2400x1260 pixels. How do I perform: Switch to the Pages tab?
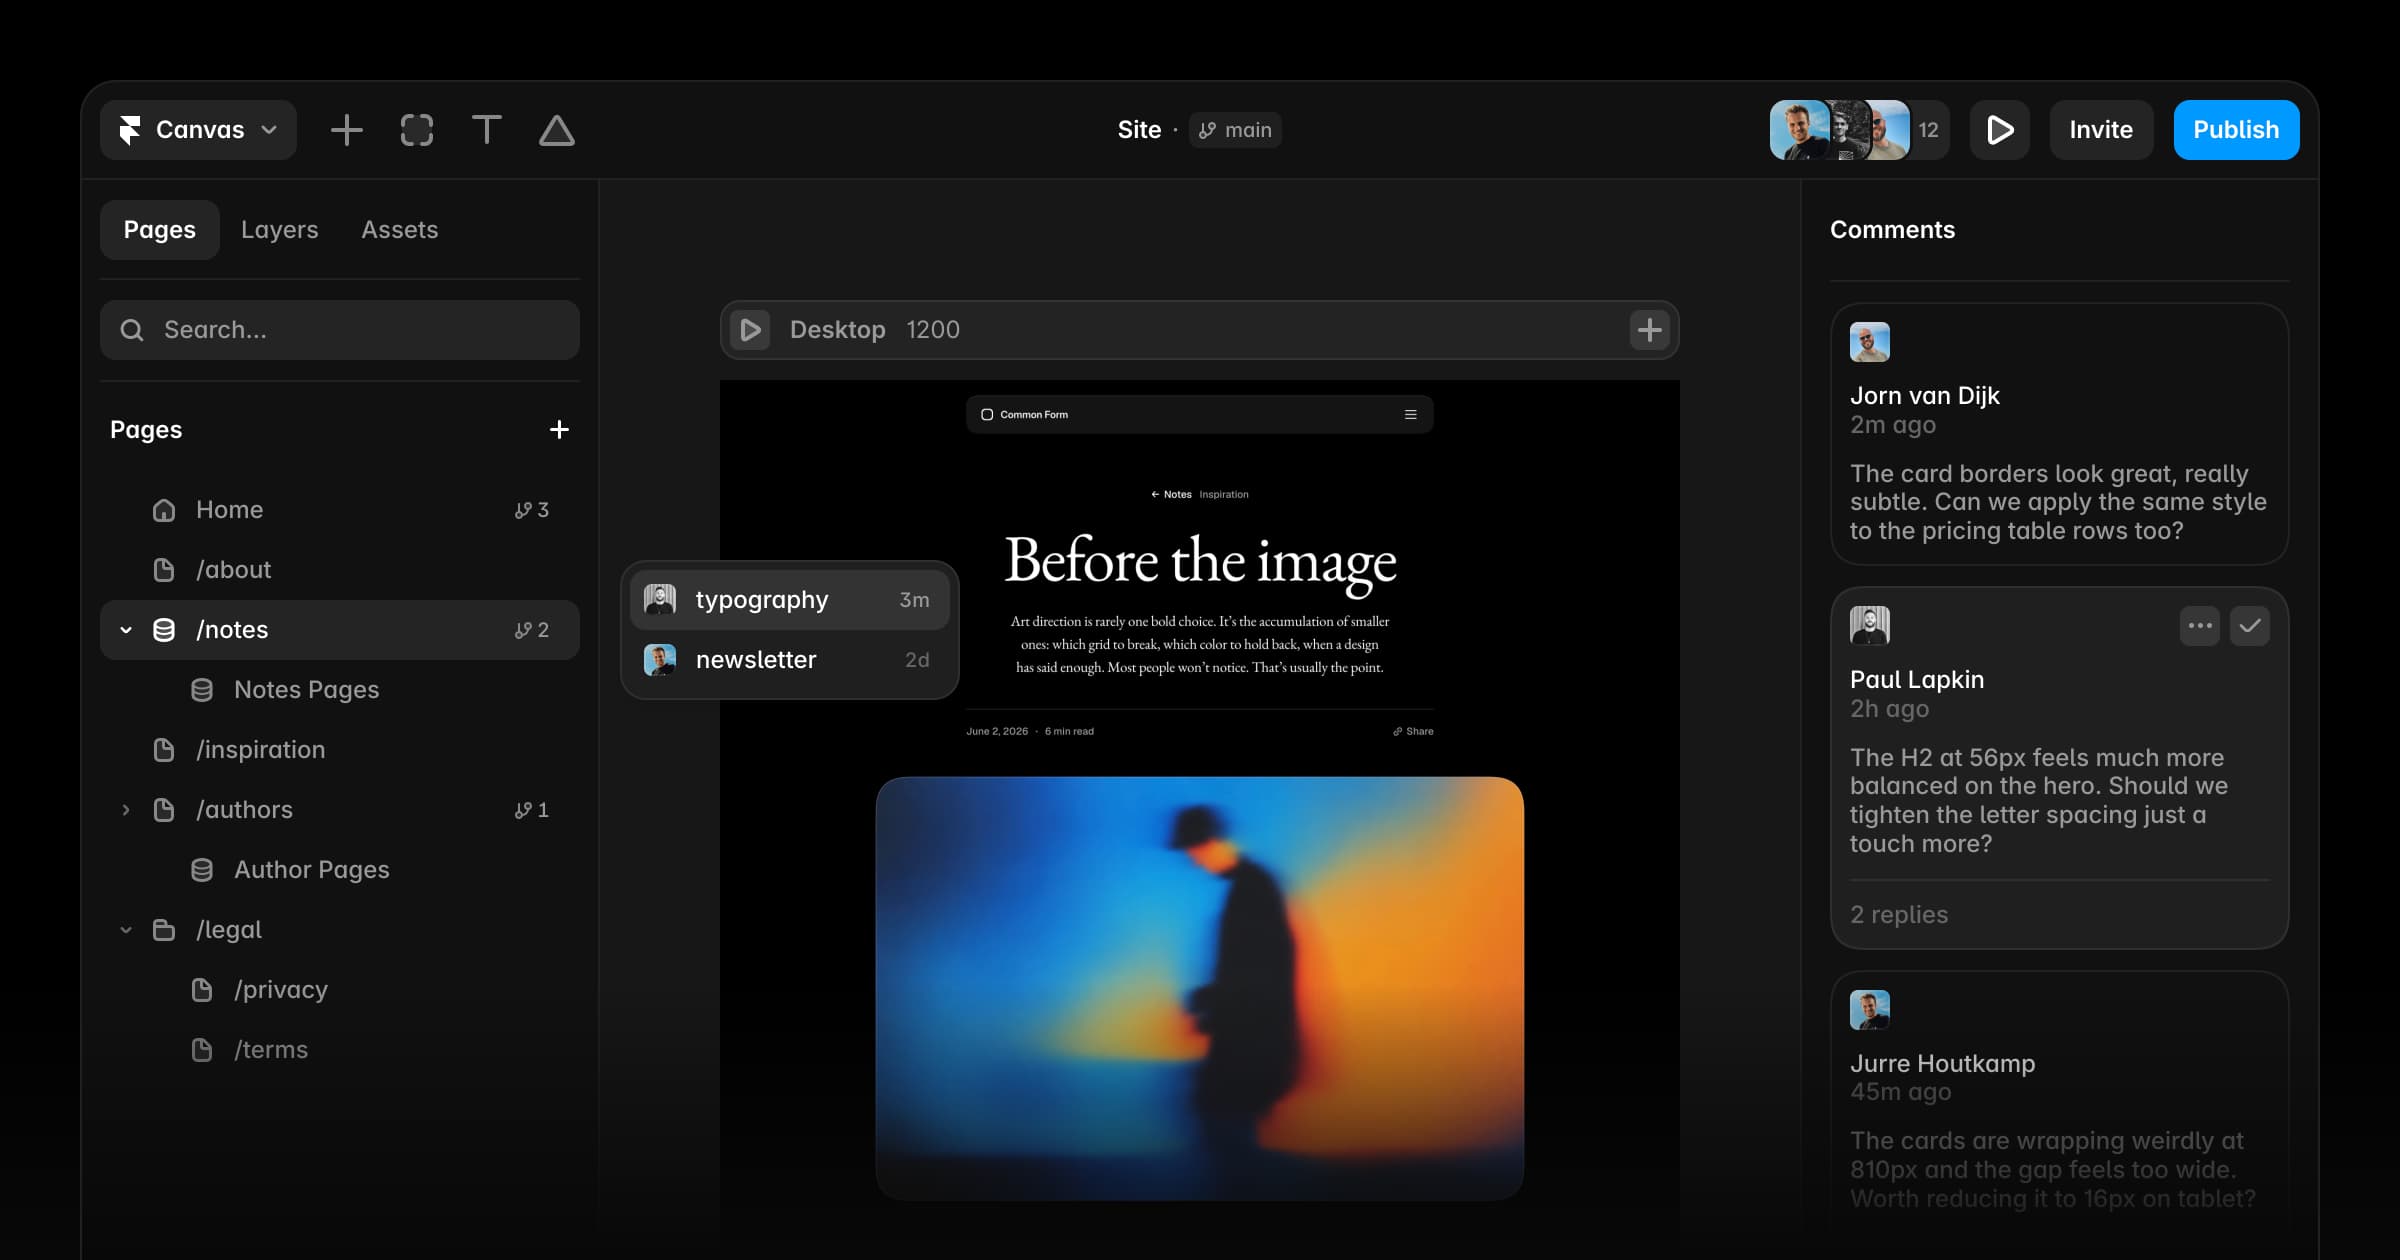(x=160, y=230)
